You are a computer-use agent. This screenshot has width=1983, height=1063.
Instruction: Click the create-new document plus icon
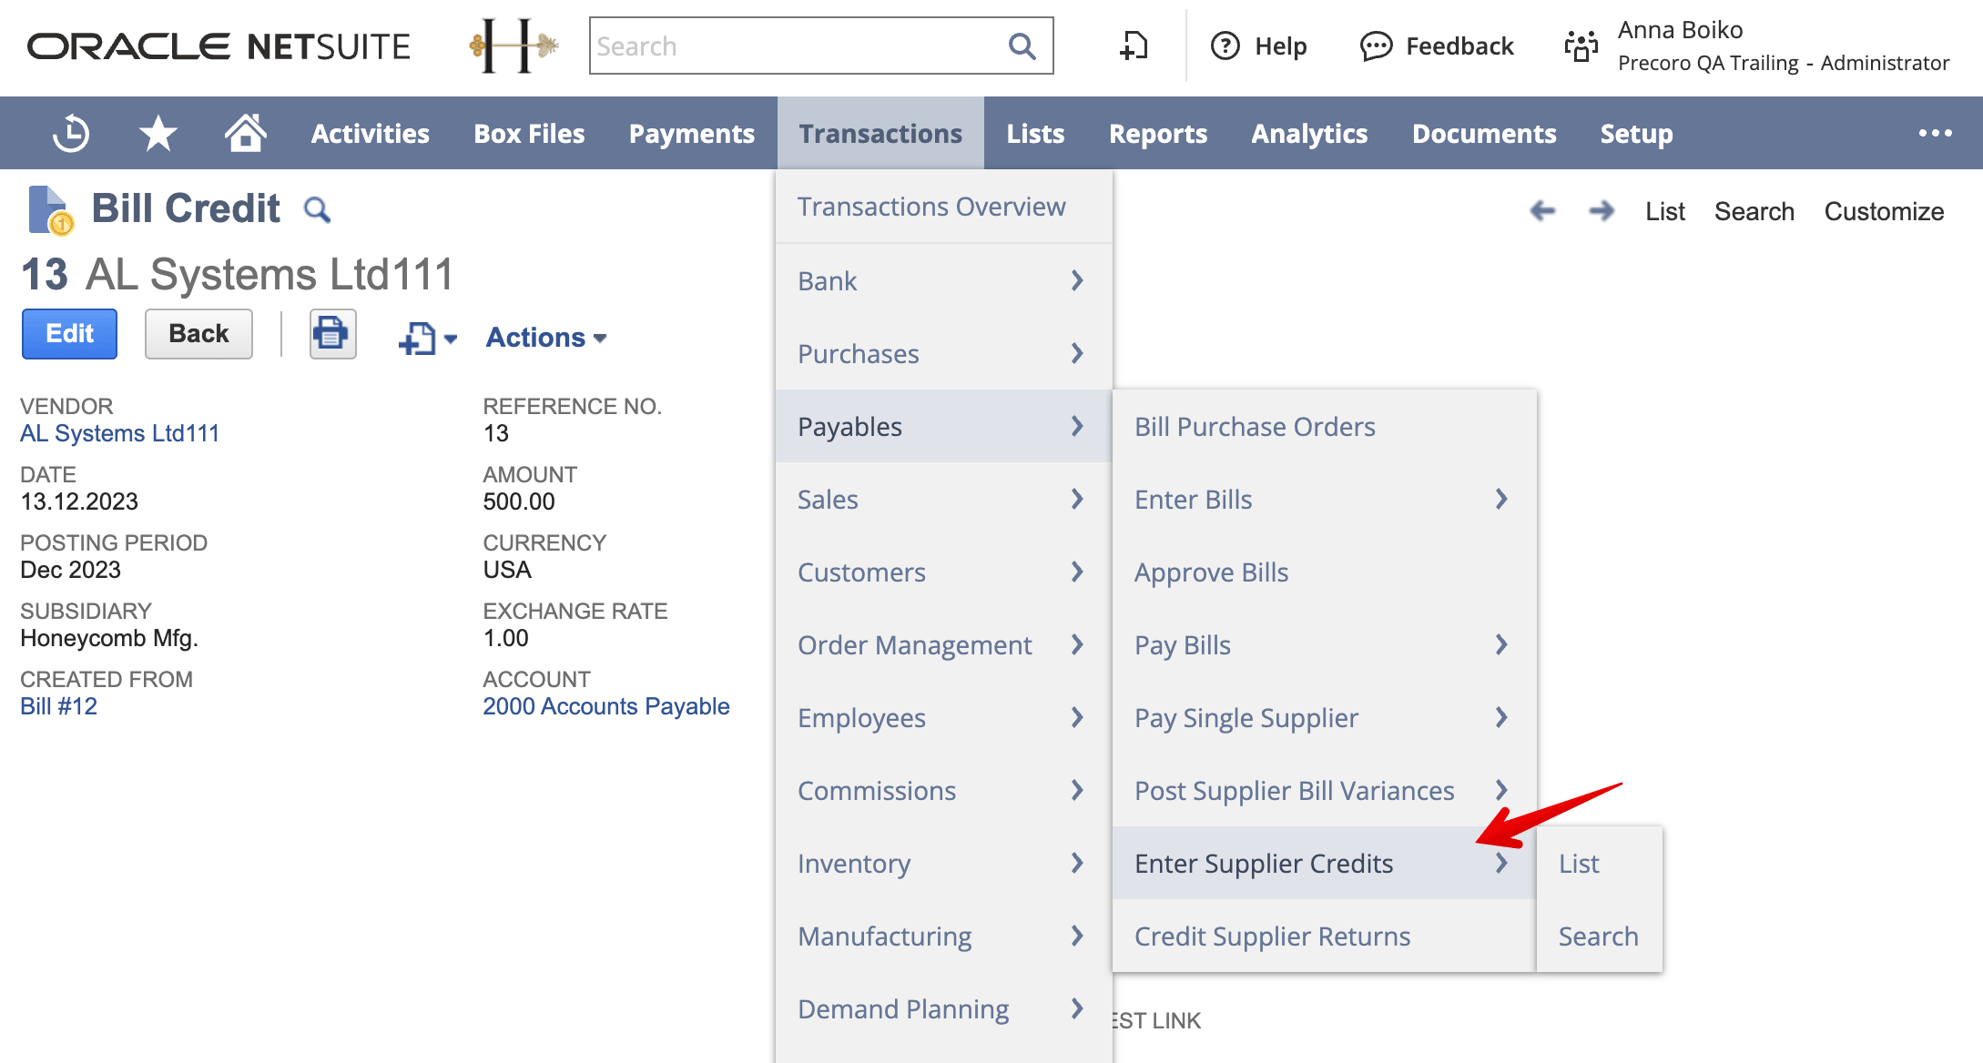tap(418, 338)
